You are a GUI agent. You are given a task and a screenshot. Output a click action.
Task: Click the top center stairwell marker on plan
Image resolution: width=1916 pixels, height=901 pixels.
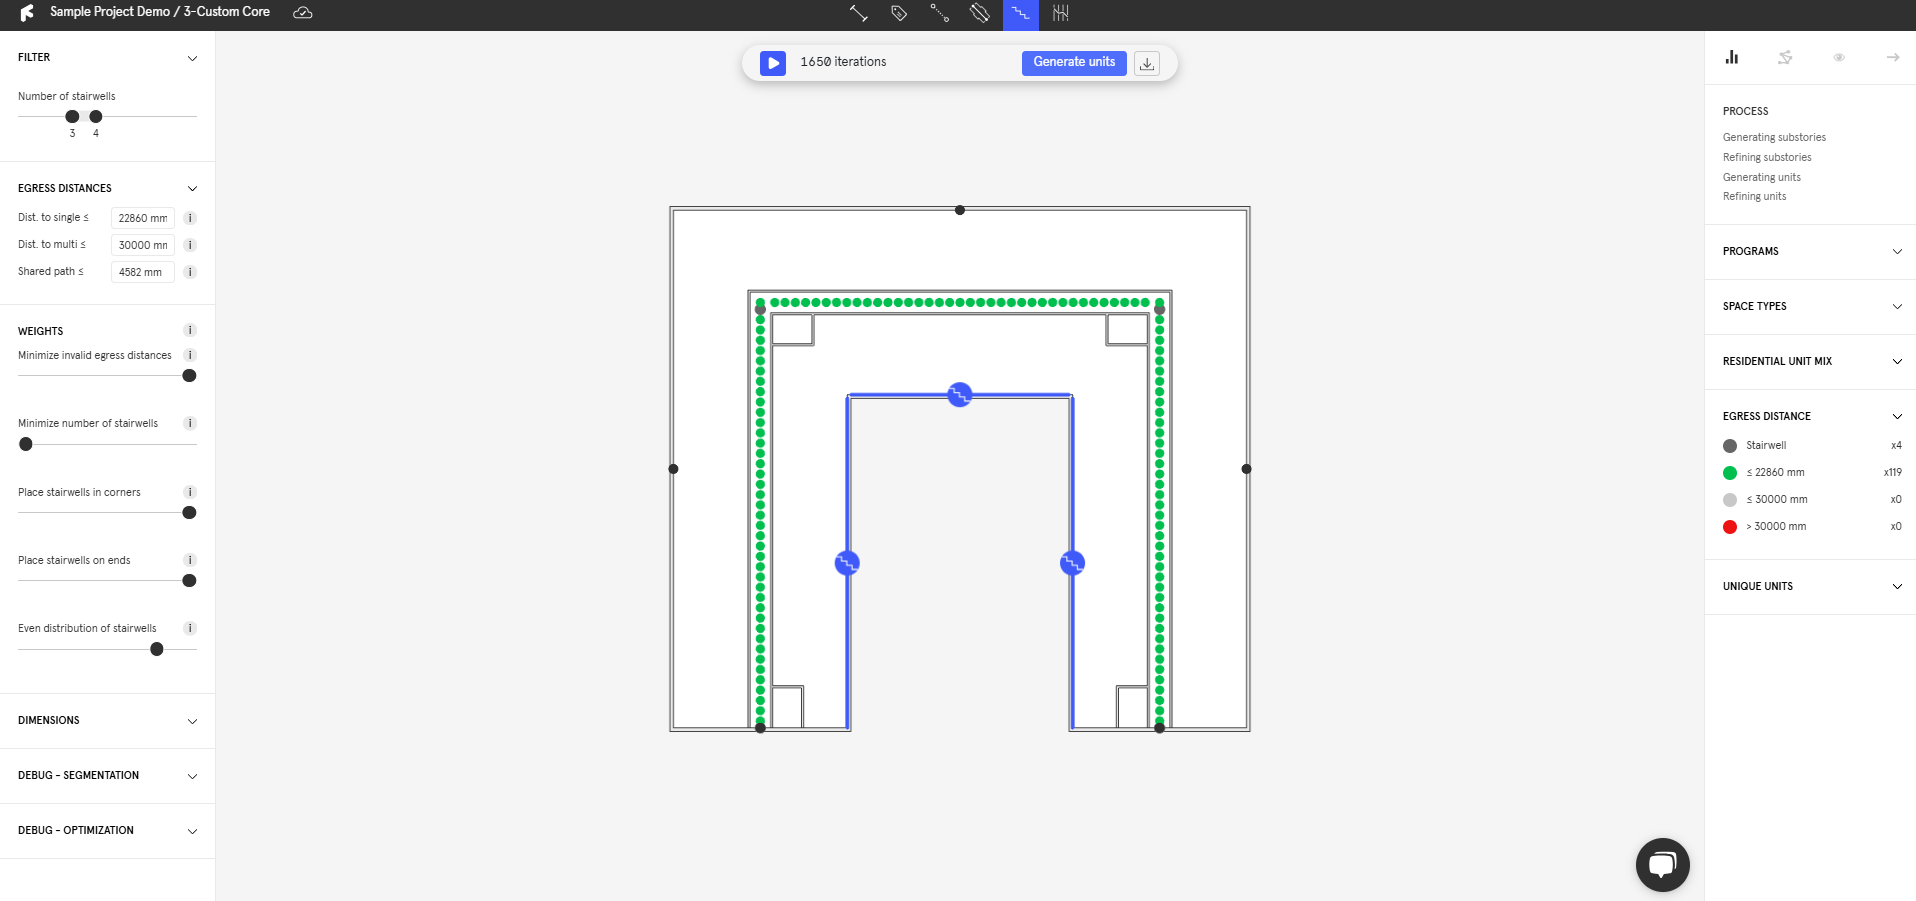pyautogui.click(x=959, y=395)
